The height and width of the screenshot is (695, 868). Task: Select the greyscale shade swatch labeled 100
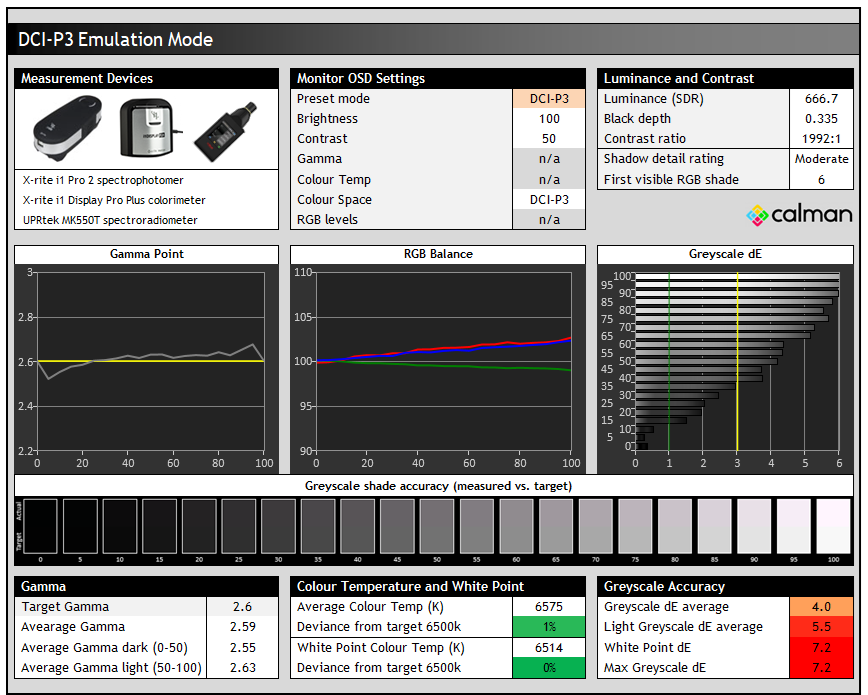tap(833, 527)
